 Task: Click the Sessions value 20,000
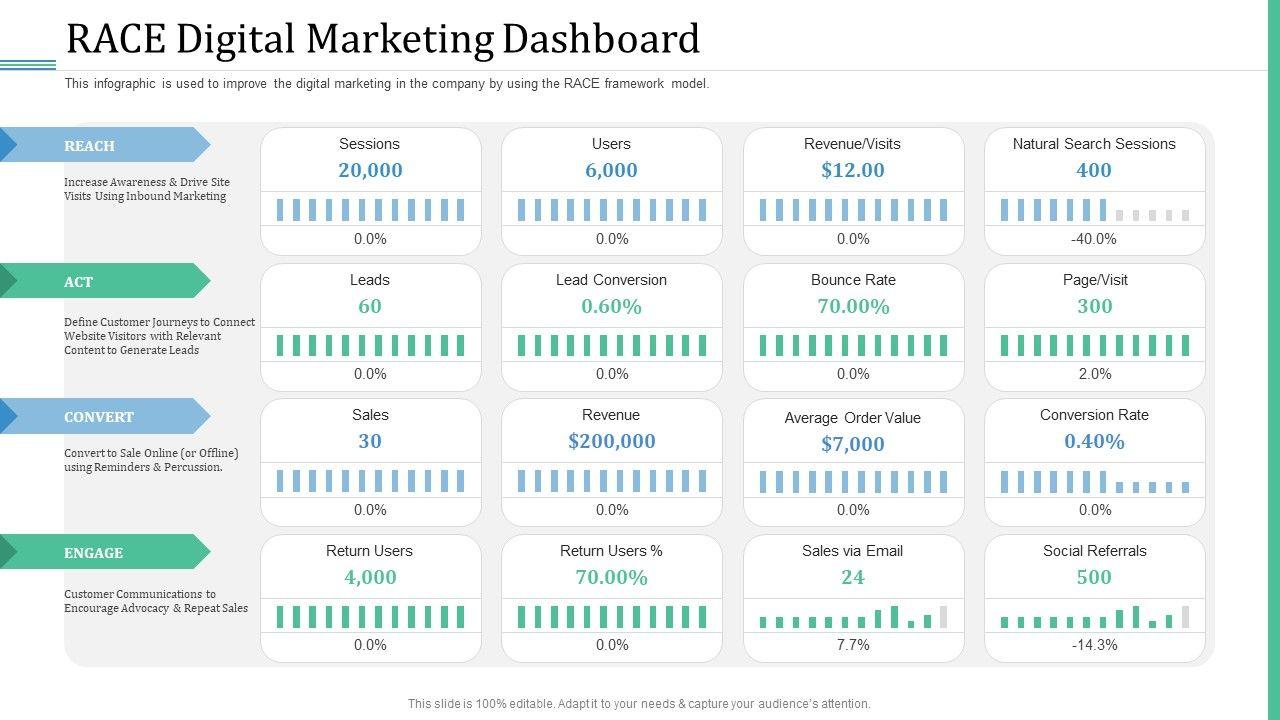[370, 170]
